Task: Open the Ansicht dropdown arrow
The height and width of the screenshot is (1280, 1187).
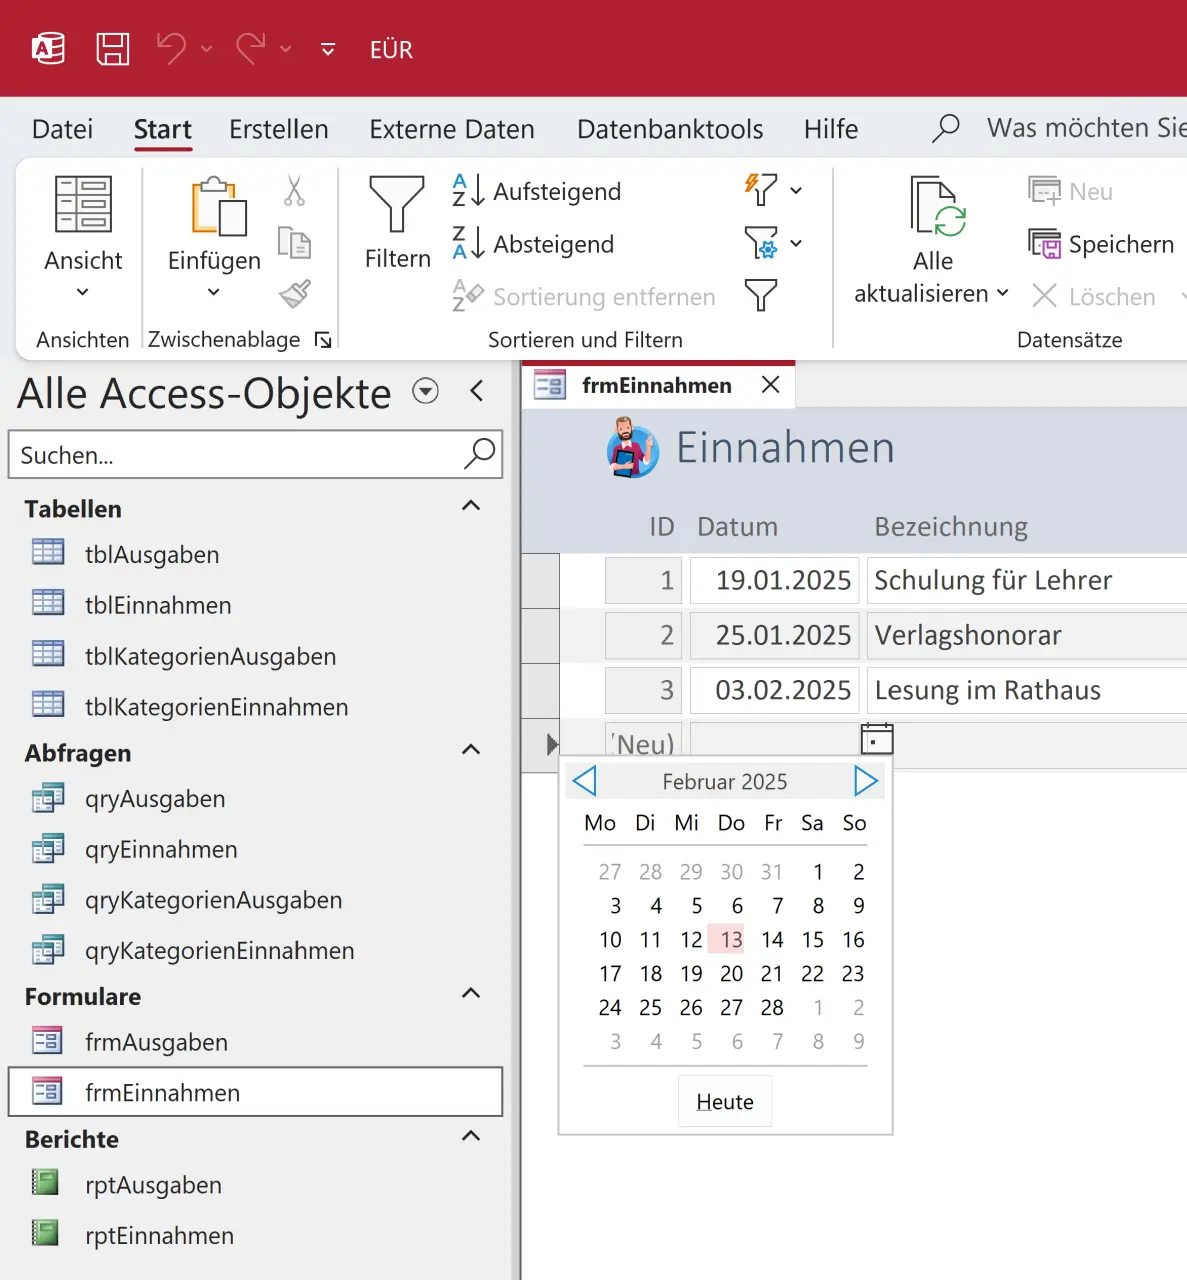Action: [x=83, y=292]
